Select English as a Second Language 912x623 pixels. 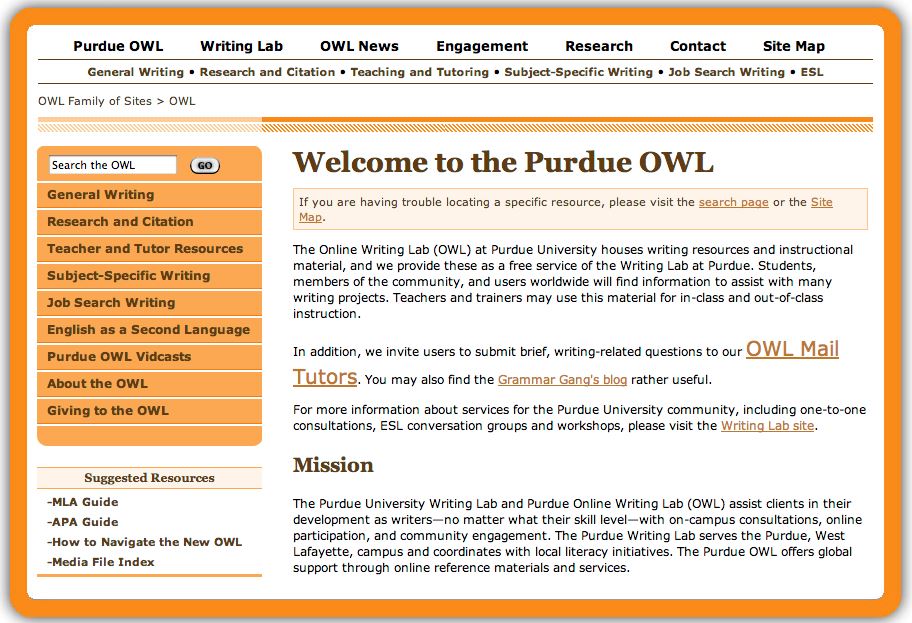148,330
